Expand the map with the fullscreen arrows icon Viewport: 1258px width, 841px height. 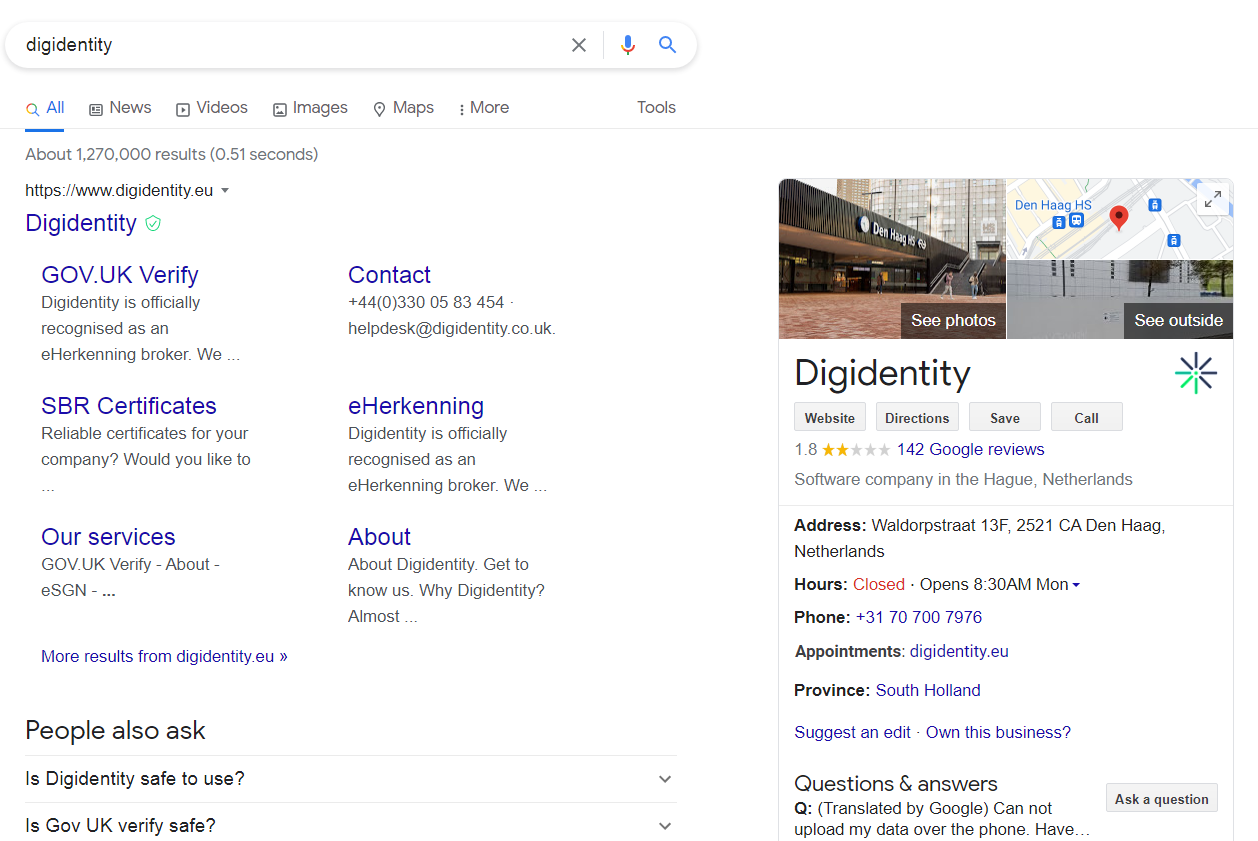pyautogui.click(x=1212, y=199)
